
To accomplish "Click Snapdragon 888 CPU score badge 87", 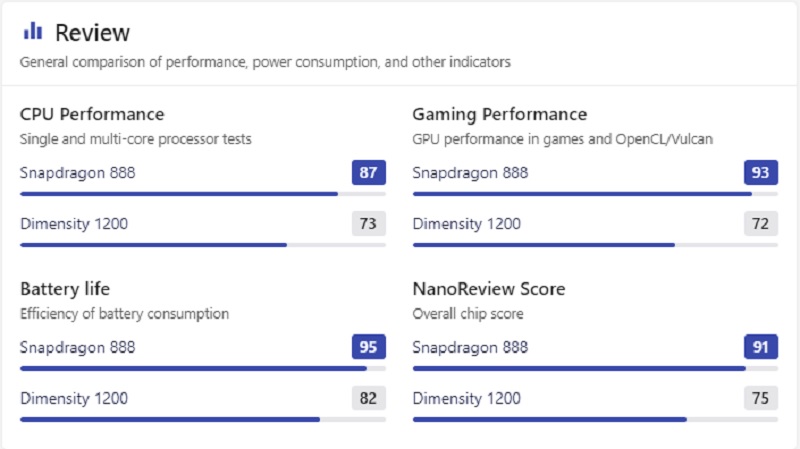I will [x=368, y=173].
